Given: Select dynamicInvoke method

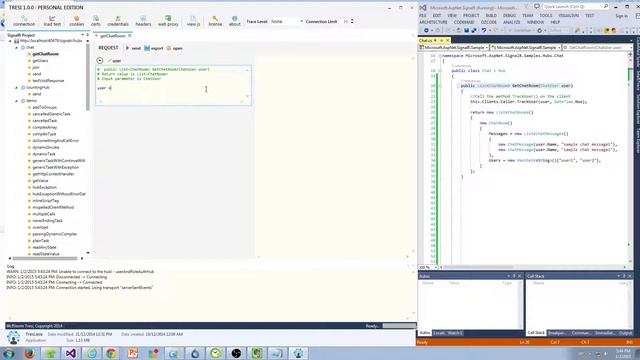Looking at the screenshot, I should click(x=46, y=147).
